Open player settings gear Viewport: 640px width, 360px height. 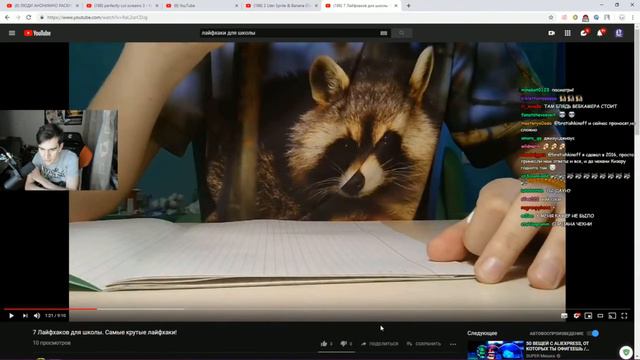click(576, 316)
